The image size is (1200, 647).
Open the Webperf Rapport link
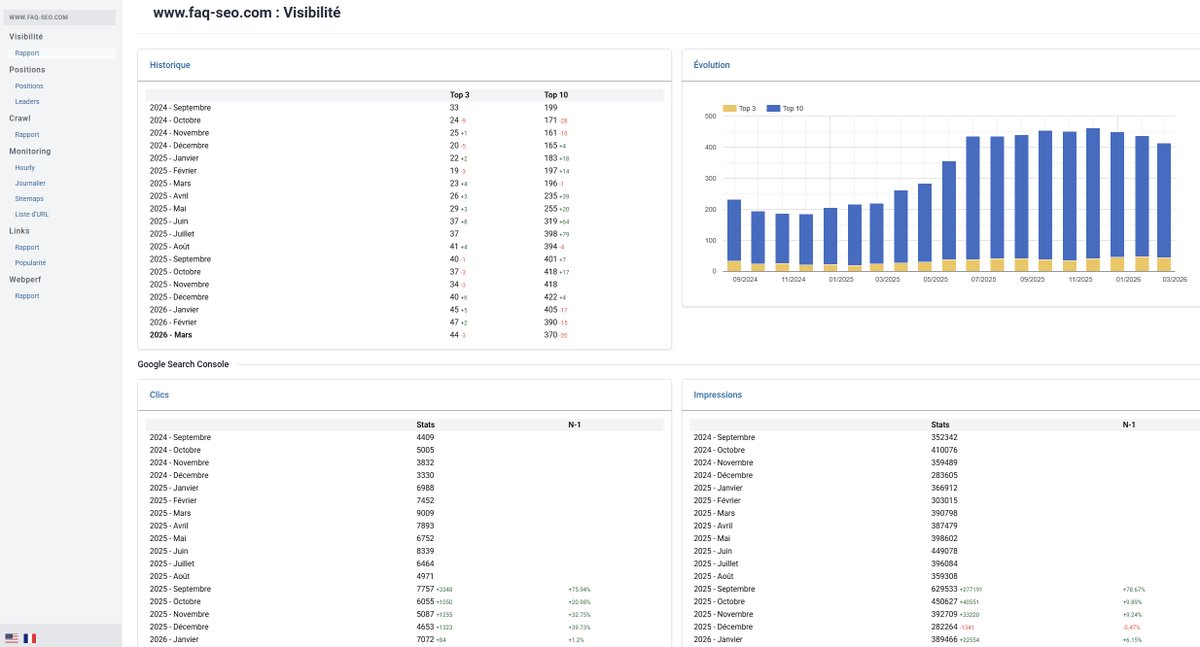click(27, 296)
